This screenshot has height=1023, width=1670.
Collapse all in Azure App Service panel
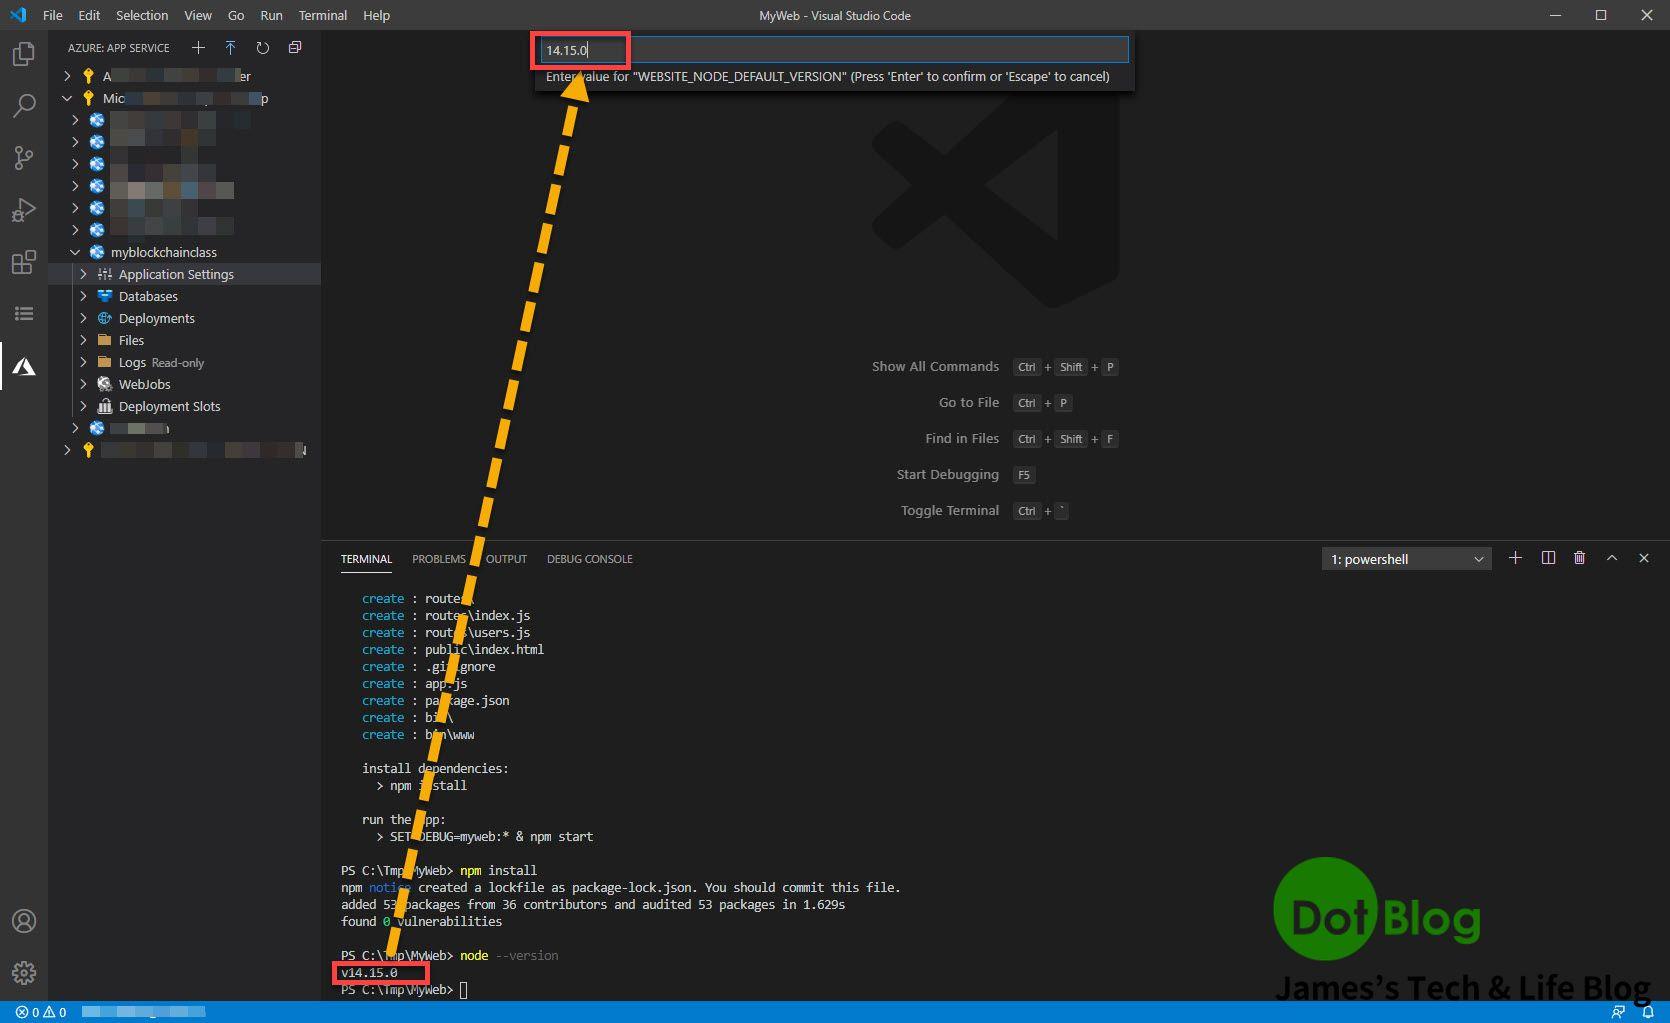click(x=294, y=48)
